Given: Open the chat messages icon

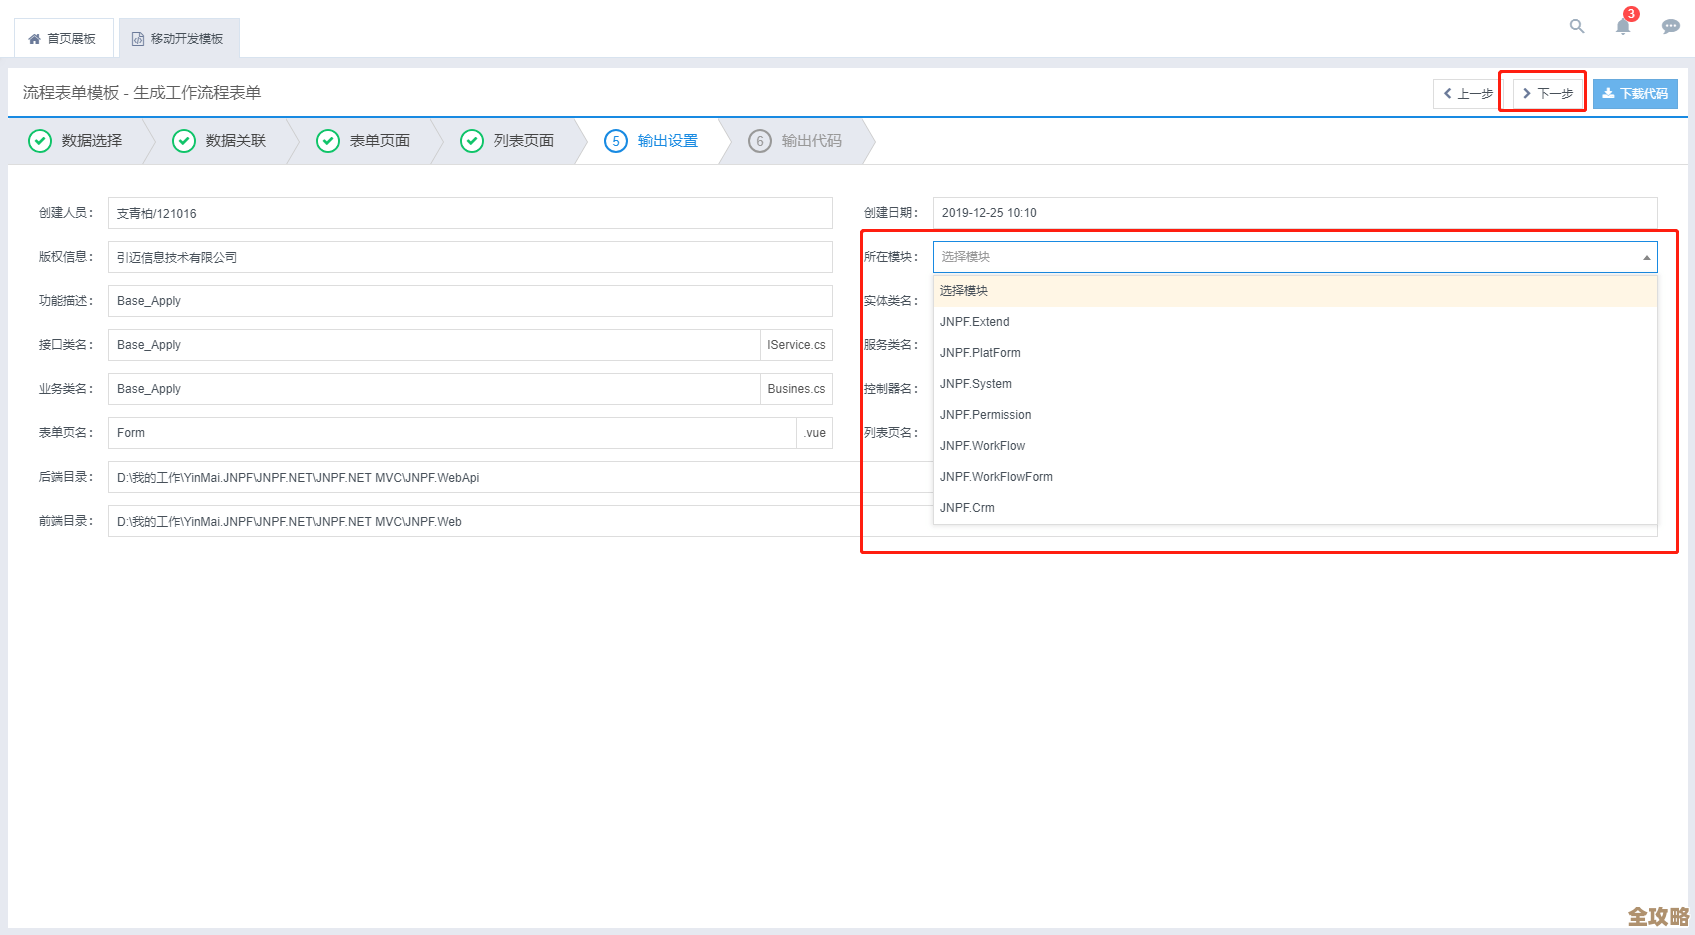Looking at the screenshot, I should 1670,27.
